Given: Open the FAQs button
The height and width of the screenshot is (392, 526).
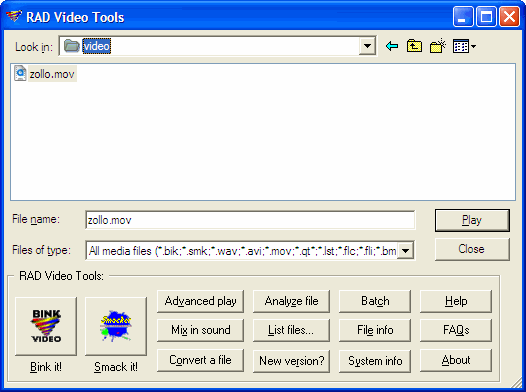Looking at the screenshot, I should (x=456, y=330).
